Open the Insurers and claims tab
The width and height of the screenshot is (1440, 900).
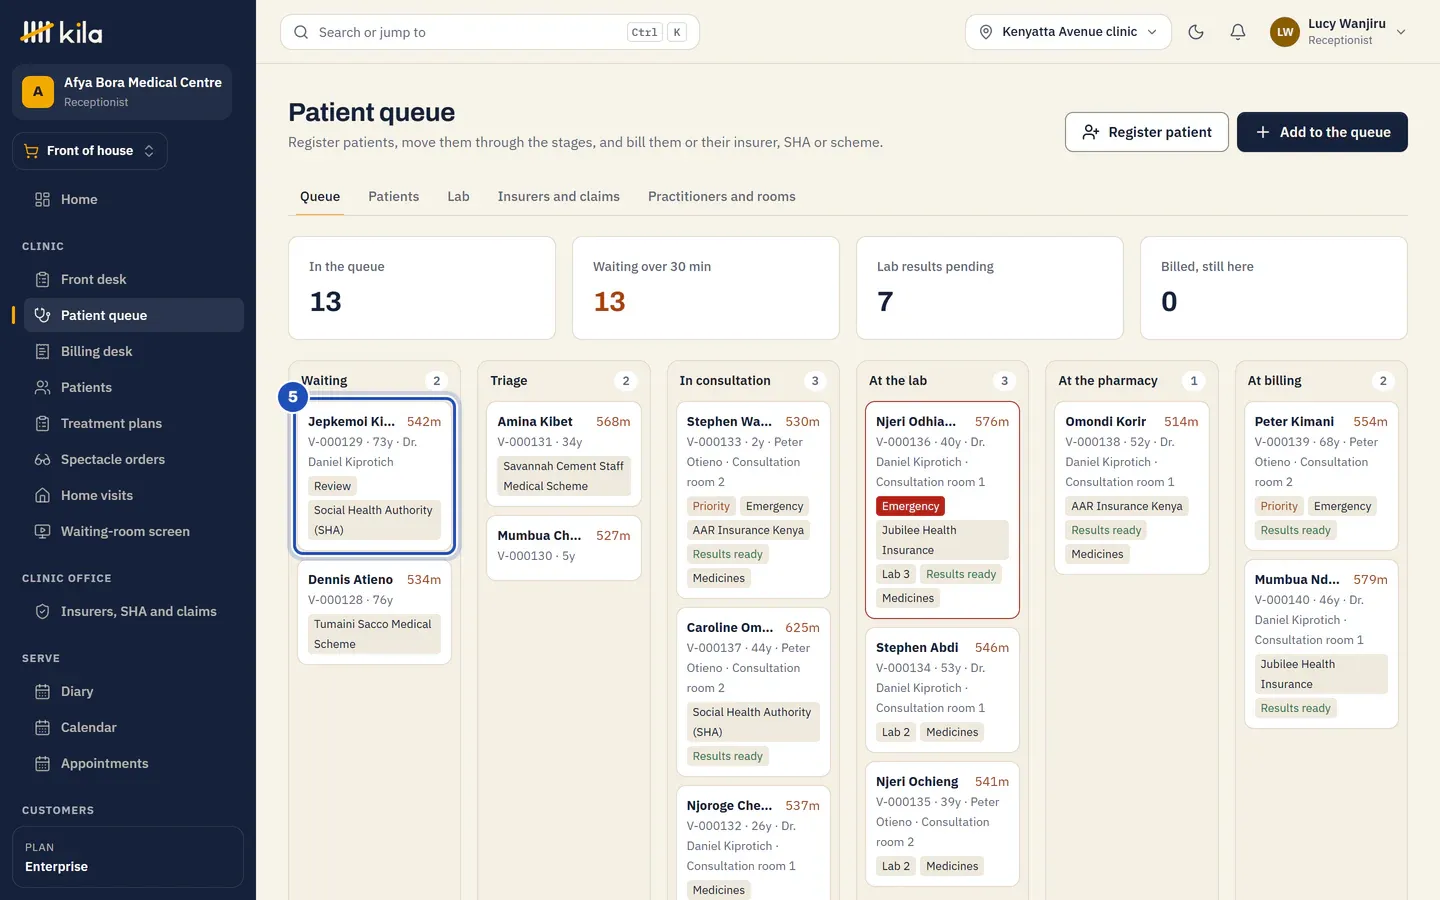[559, 196]
